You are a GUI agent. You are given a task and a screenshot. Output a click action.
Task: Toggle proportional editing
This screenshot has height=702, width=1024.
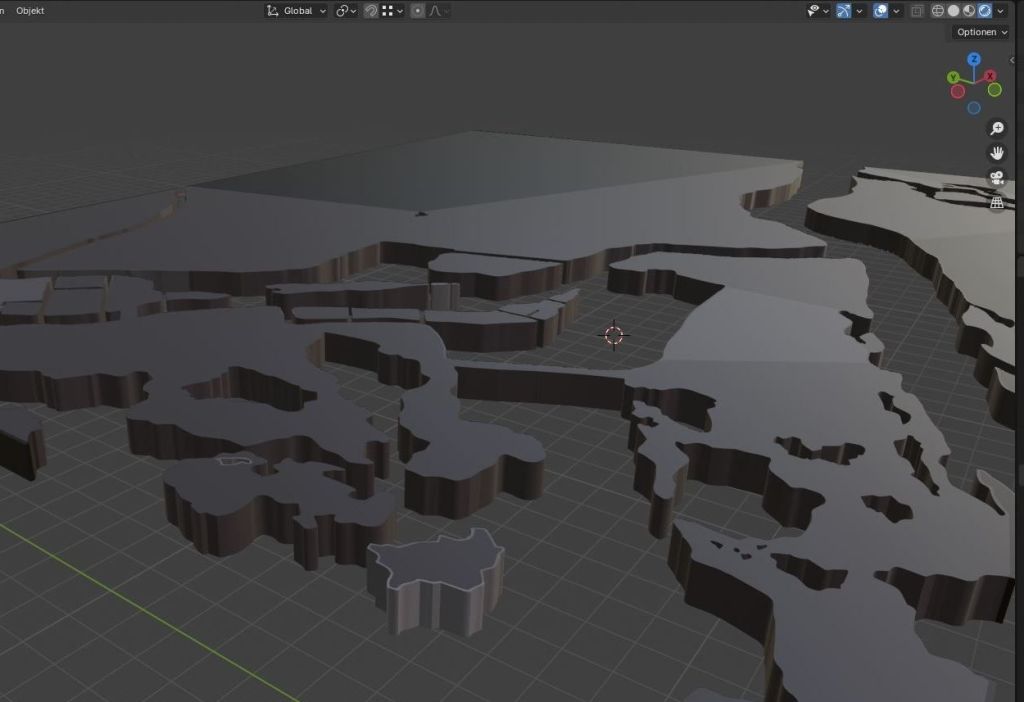coord(418,10)
